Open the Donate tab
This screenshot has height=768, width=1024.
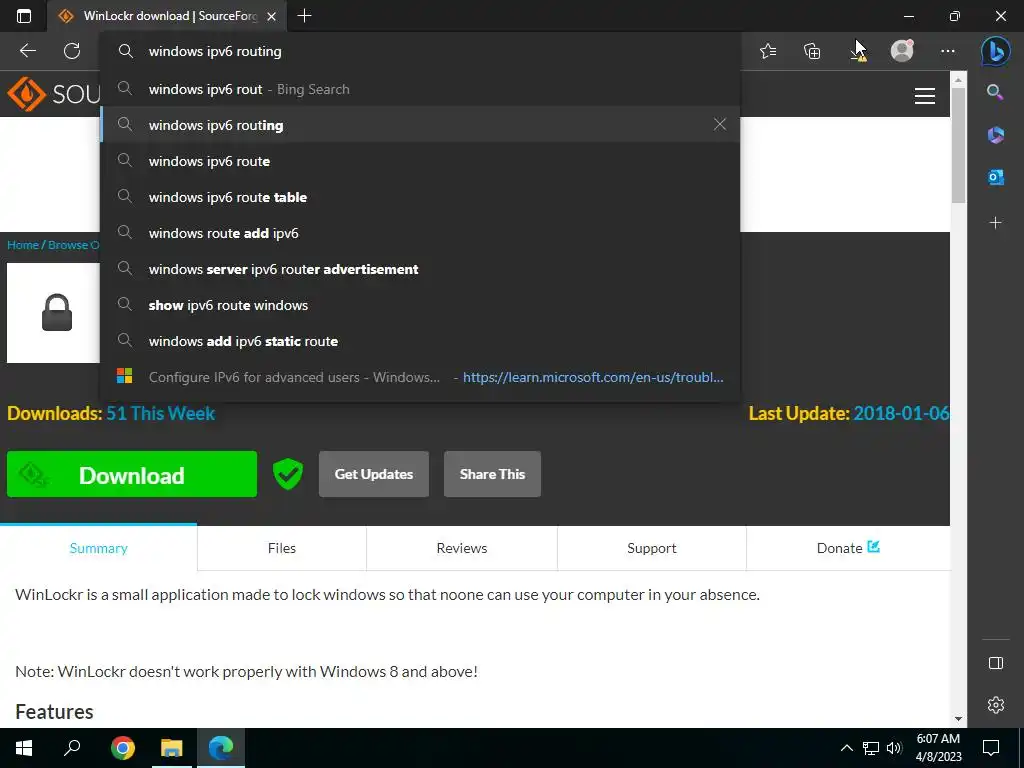point(848,548)
